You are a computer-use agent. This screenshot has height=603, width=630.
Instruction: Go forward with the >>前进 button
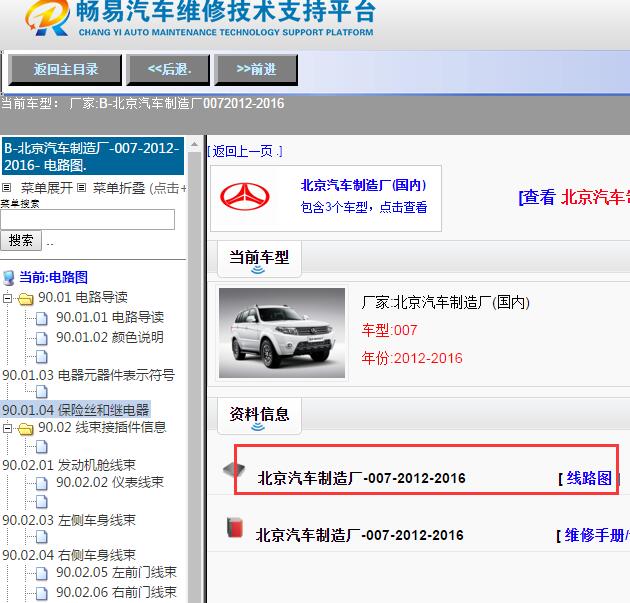[x=256, y=69]
